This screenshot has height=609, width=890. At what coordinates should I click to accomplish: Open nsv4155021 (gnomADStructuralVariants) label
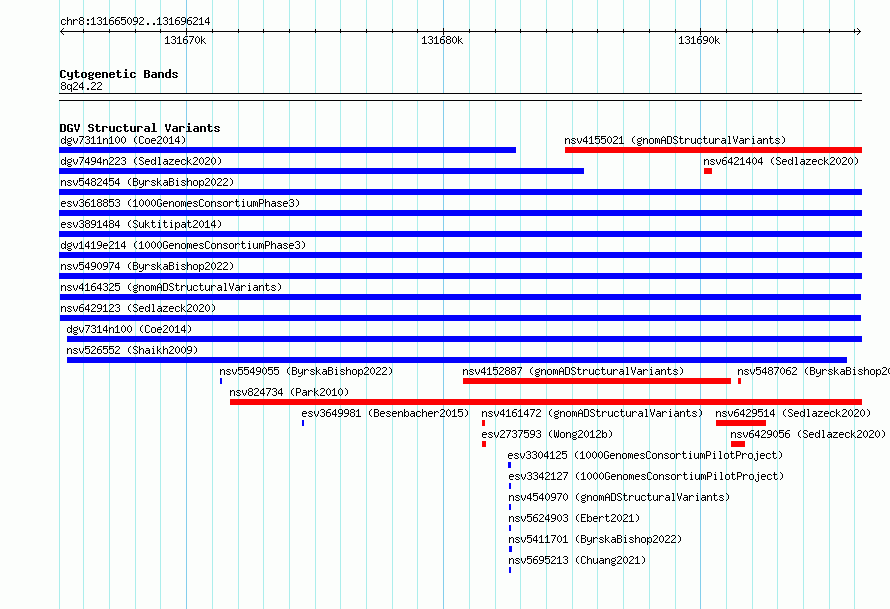(x=675, y=140)
